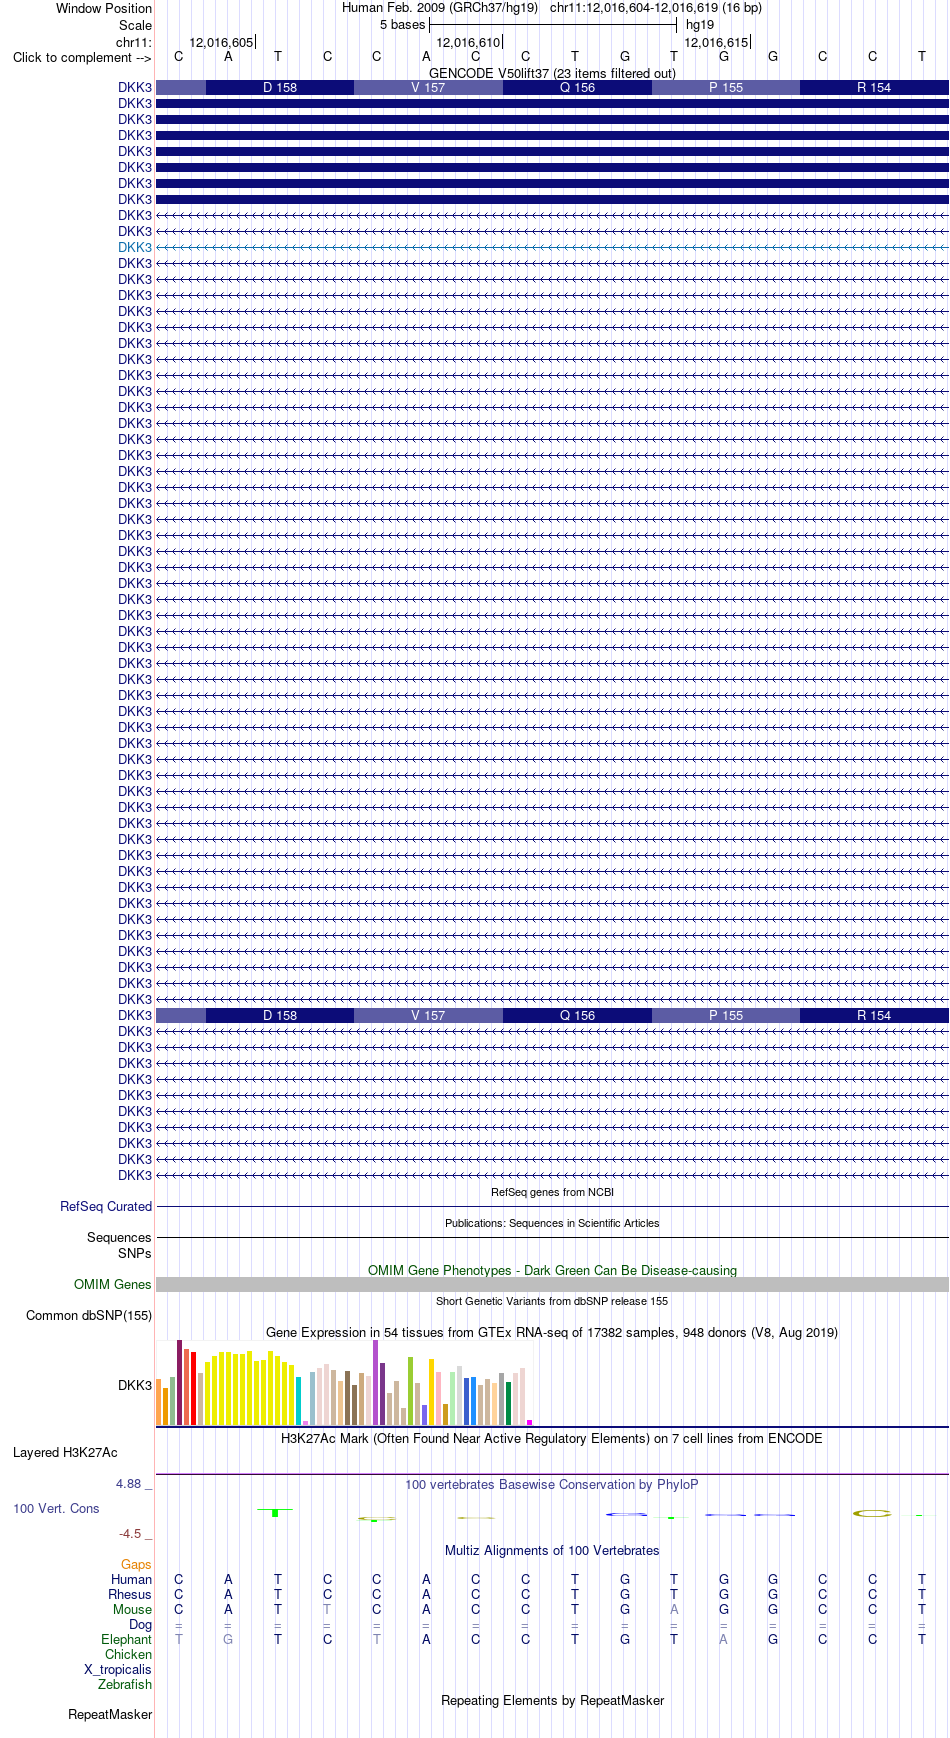Click the gray A base in Mouse row
This screenshot has height=1738, width=950.
pyautogui.click(x=674, y=1609)
